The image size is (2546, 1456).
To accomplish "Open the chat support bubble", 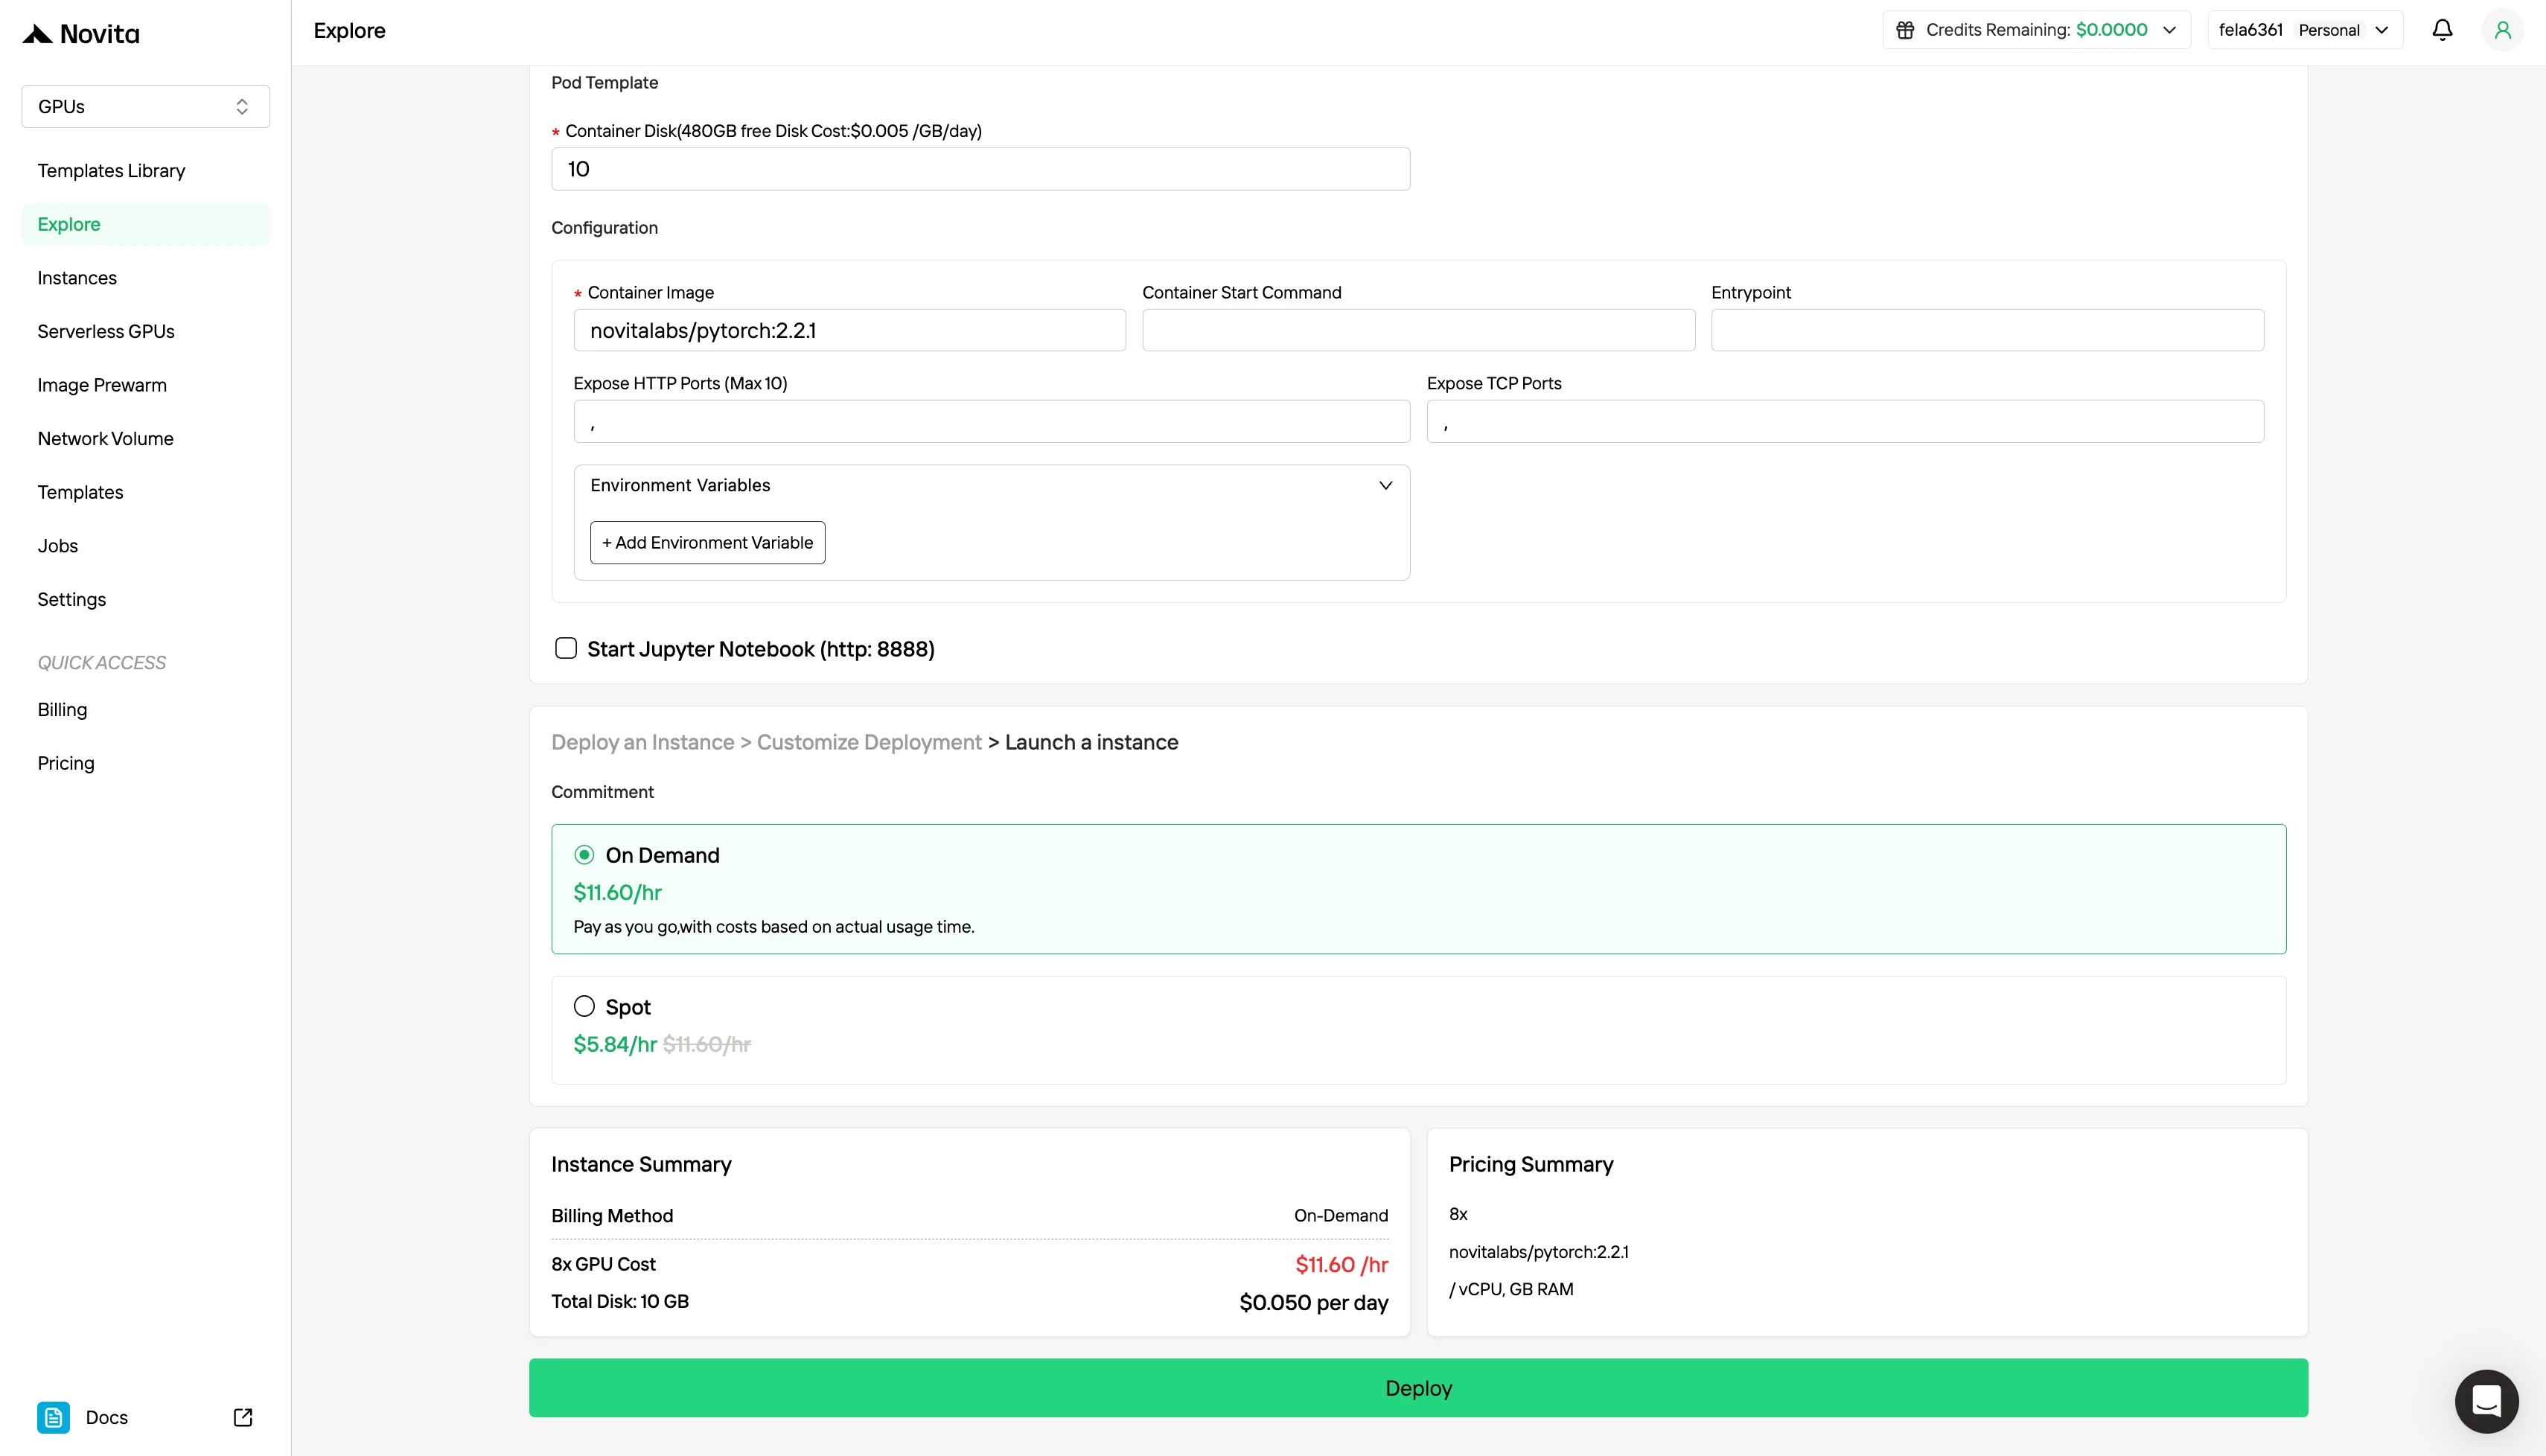I will pyautogui.click(x=2486, y=1400).
